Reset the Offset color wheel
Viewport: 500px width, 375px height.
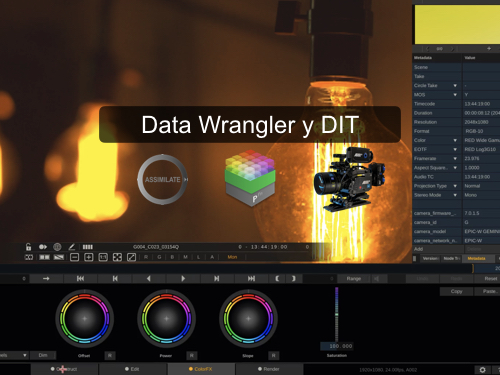tap(110, 356)
